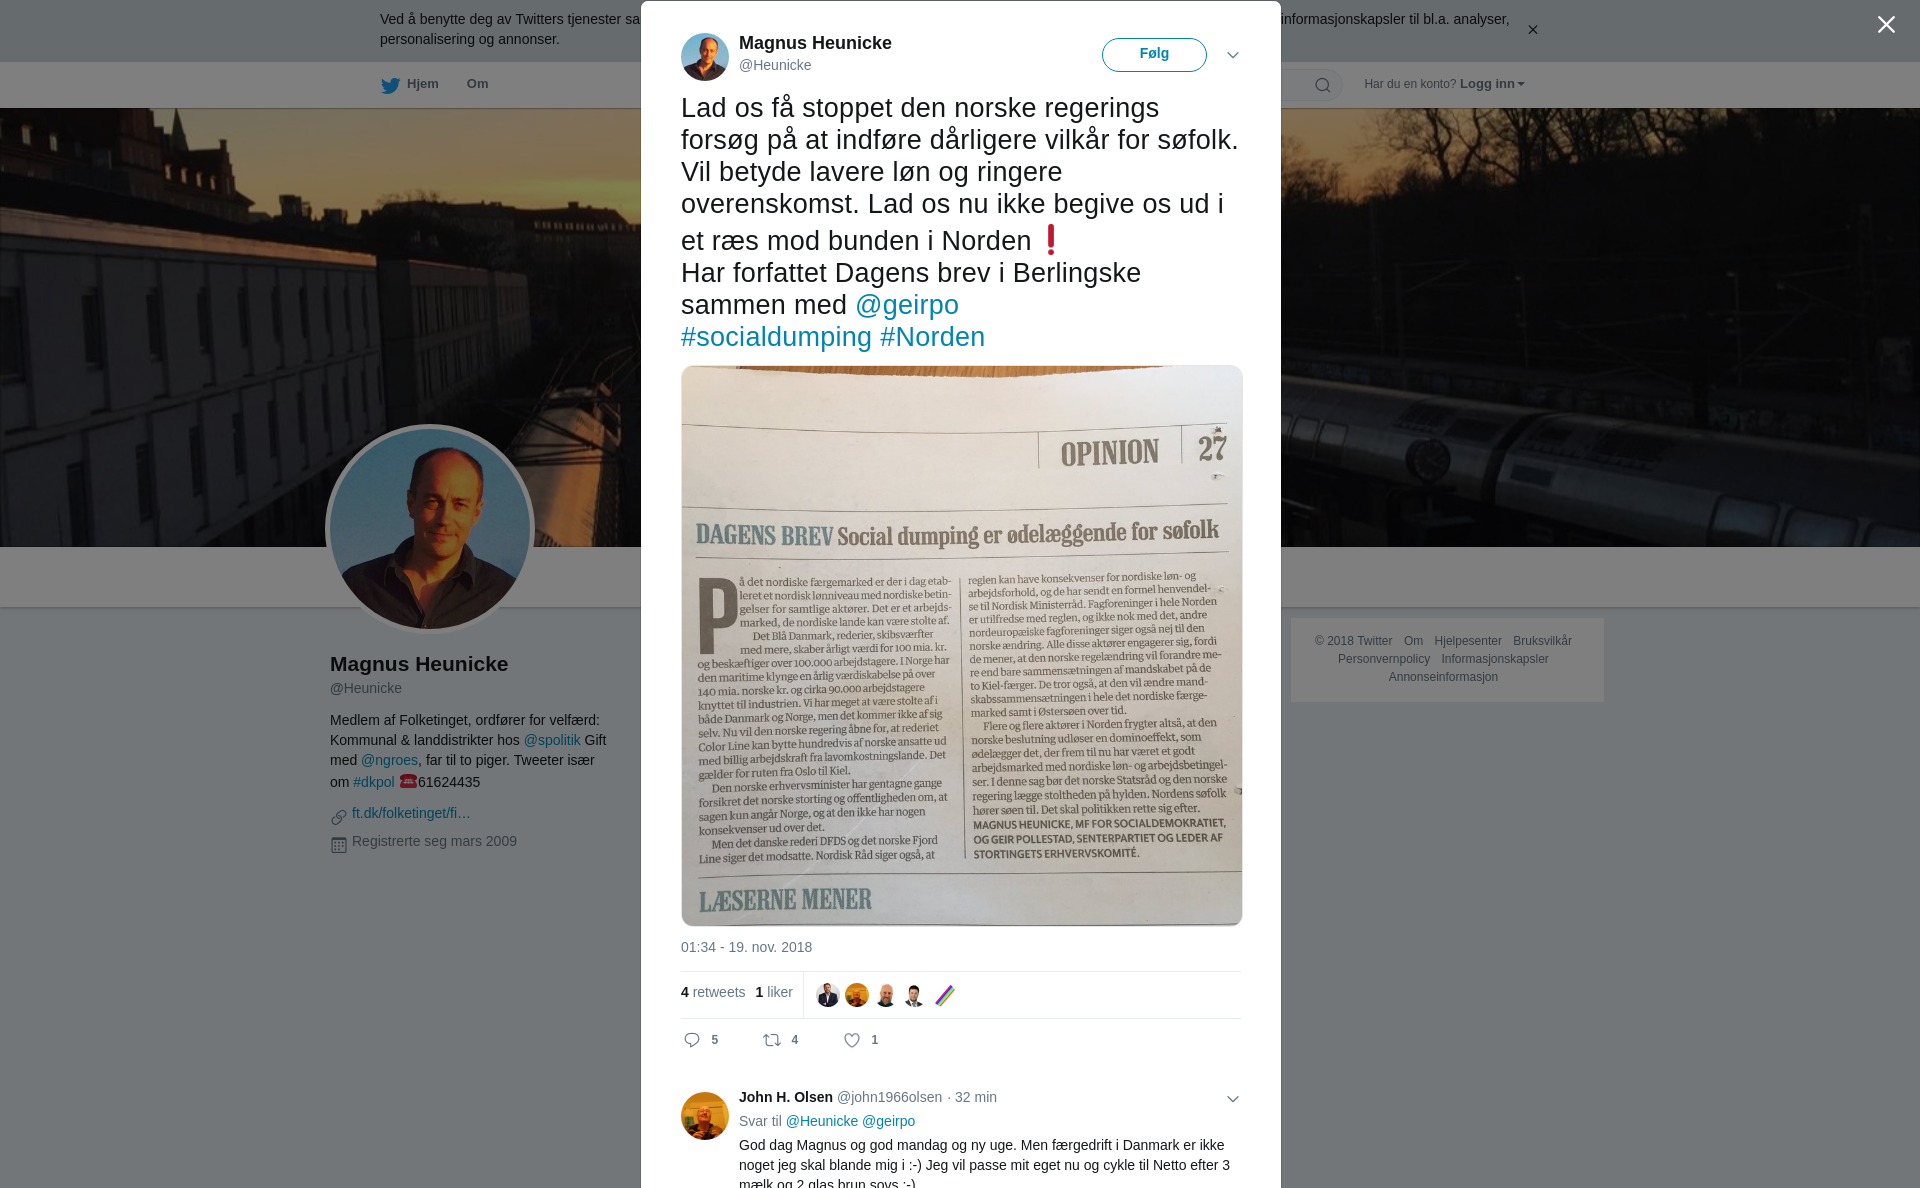Like the tweet with the heart icon

852,1040
